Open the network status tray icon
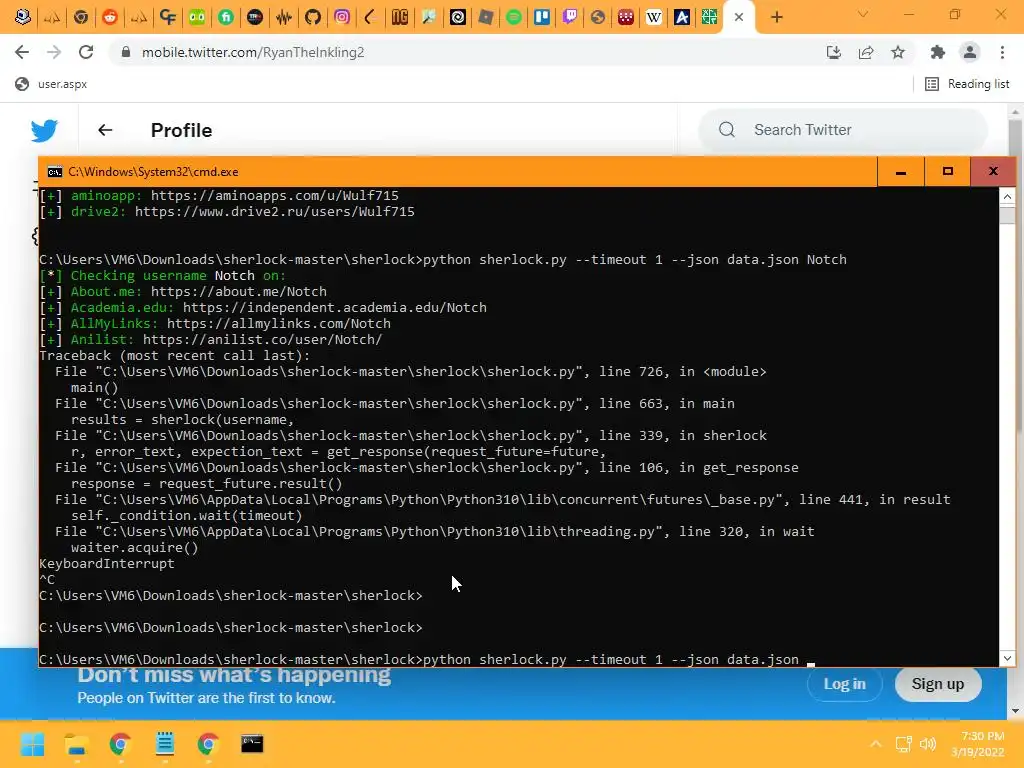 point(903,744)
